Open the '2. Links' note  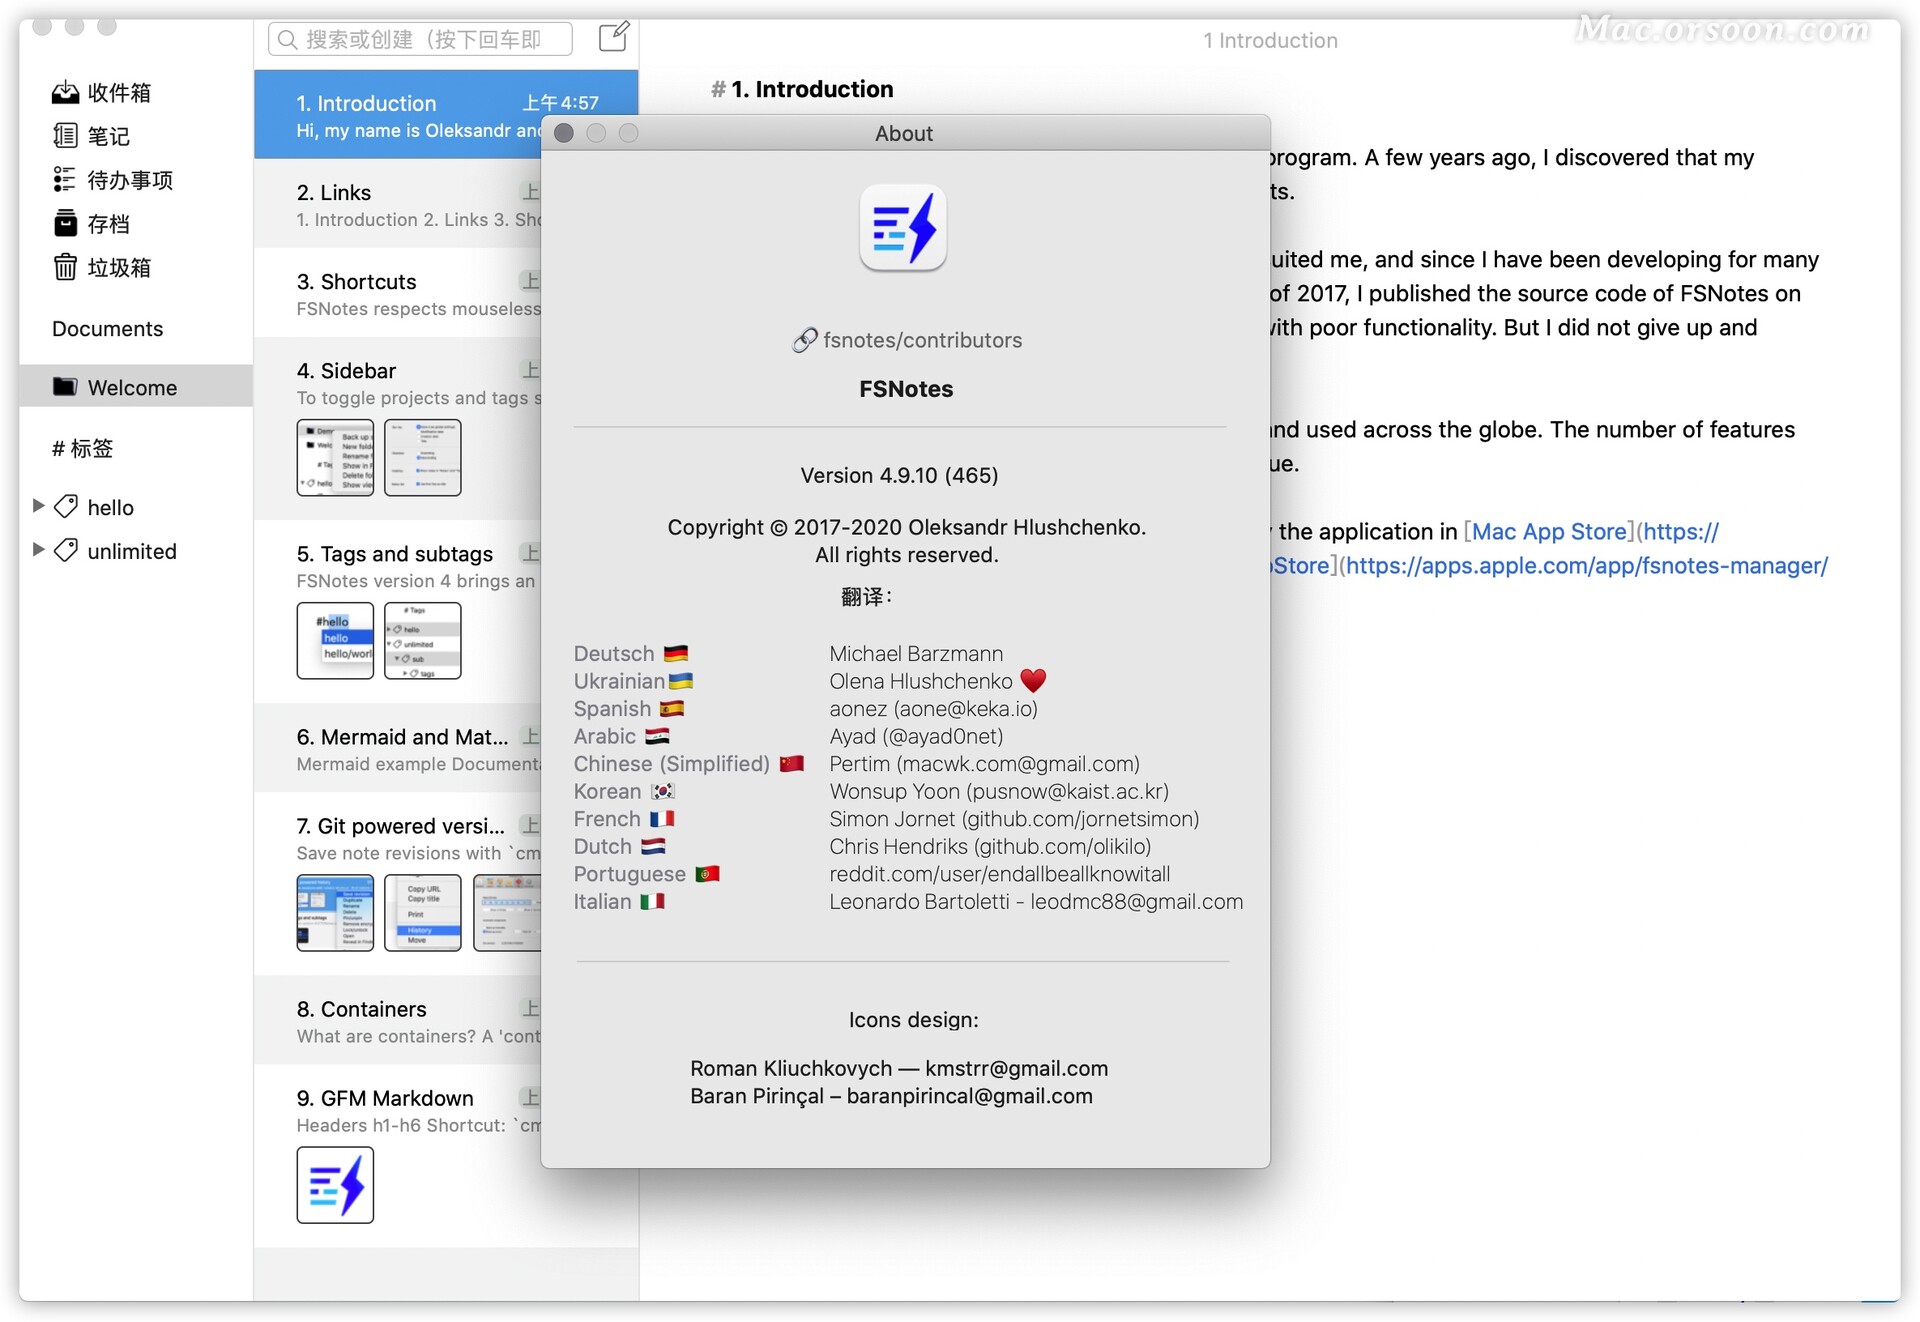pos(398,204)
